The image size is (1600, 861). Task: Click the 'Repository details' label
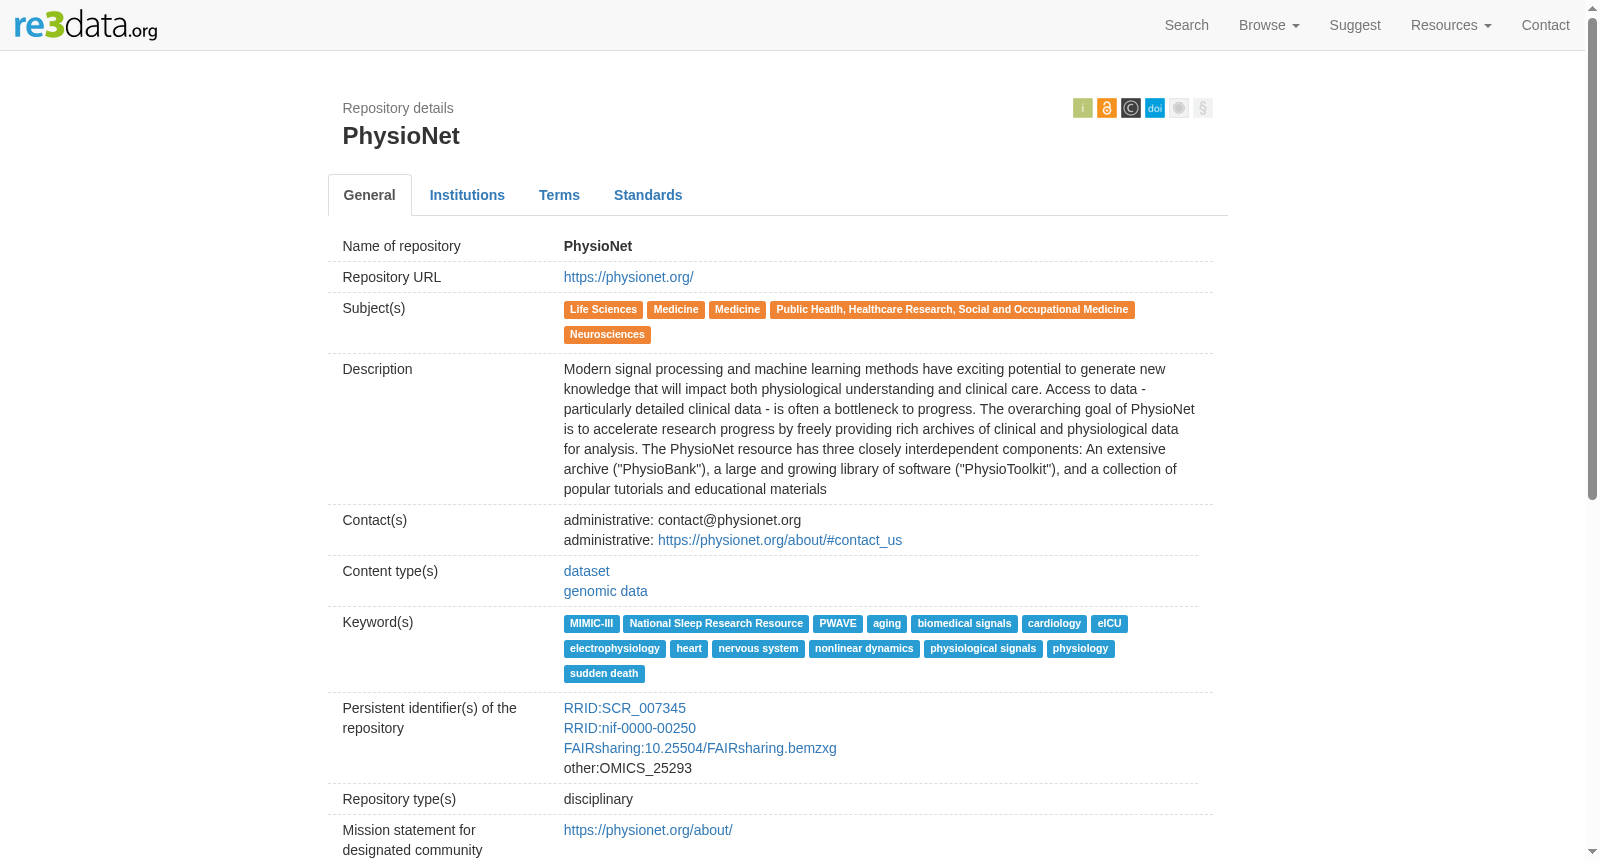click(398, 108)
